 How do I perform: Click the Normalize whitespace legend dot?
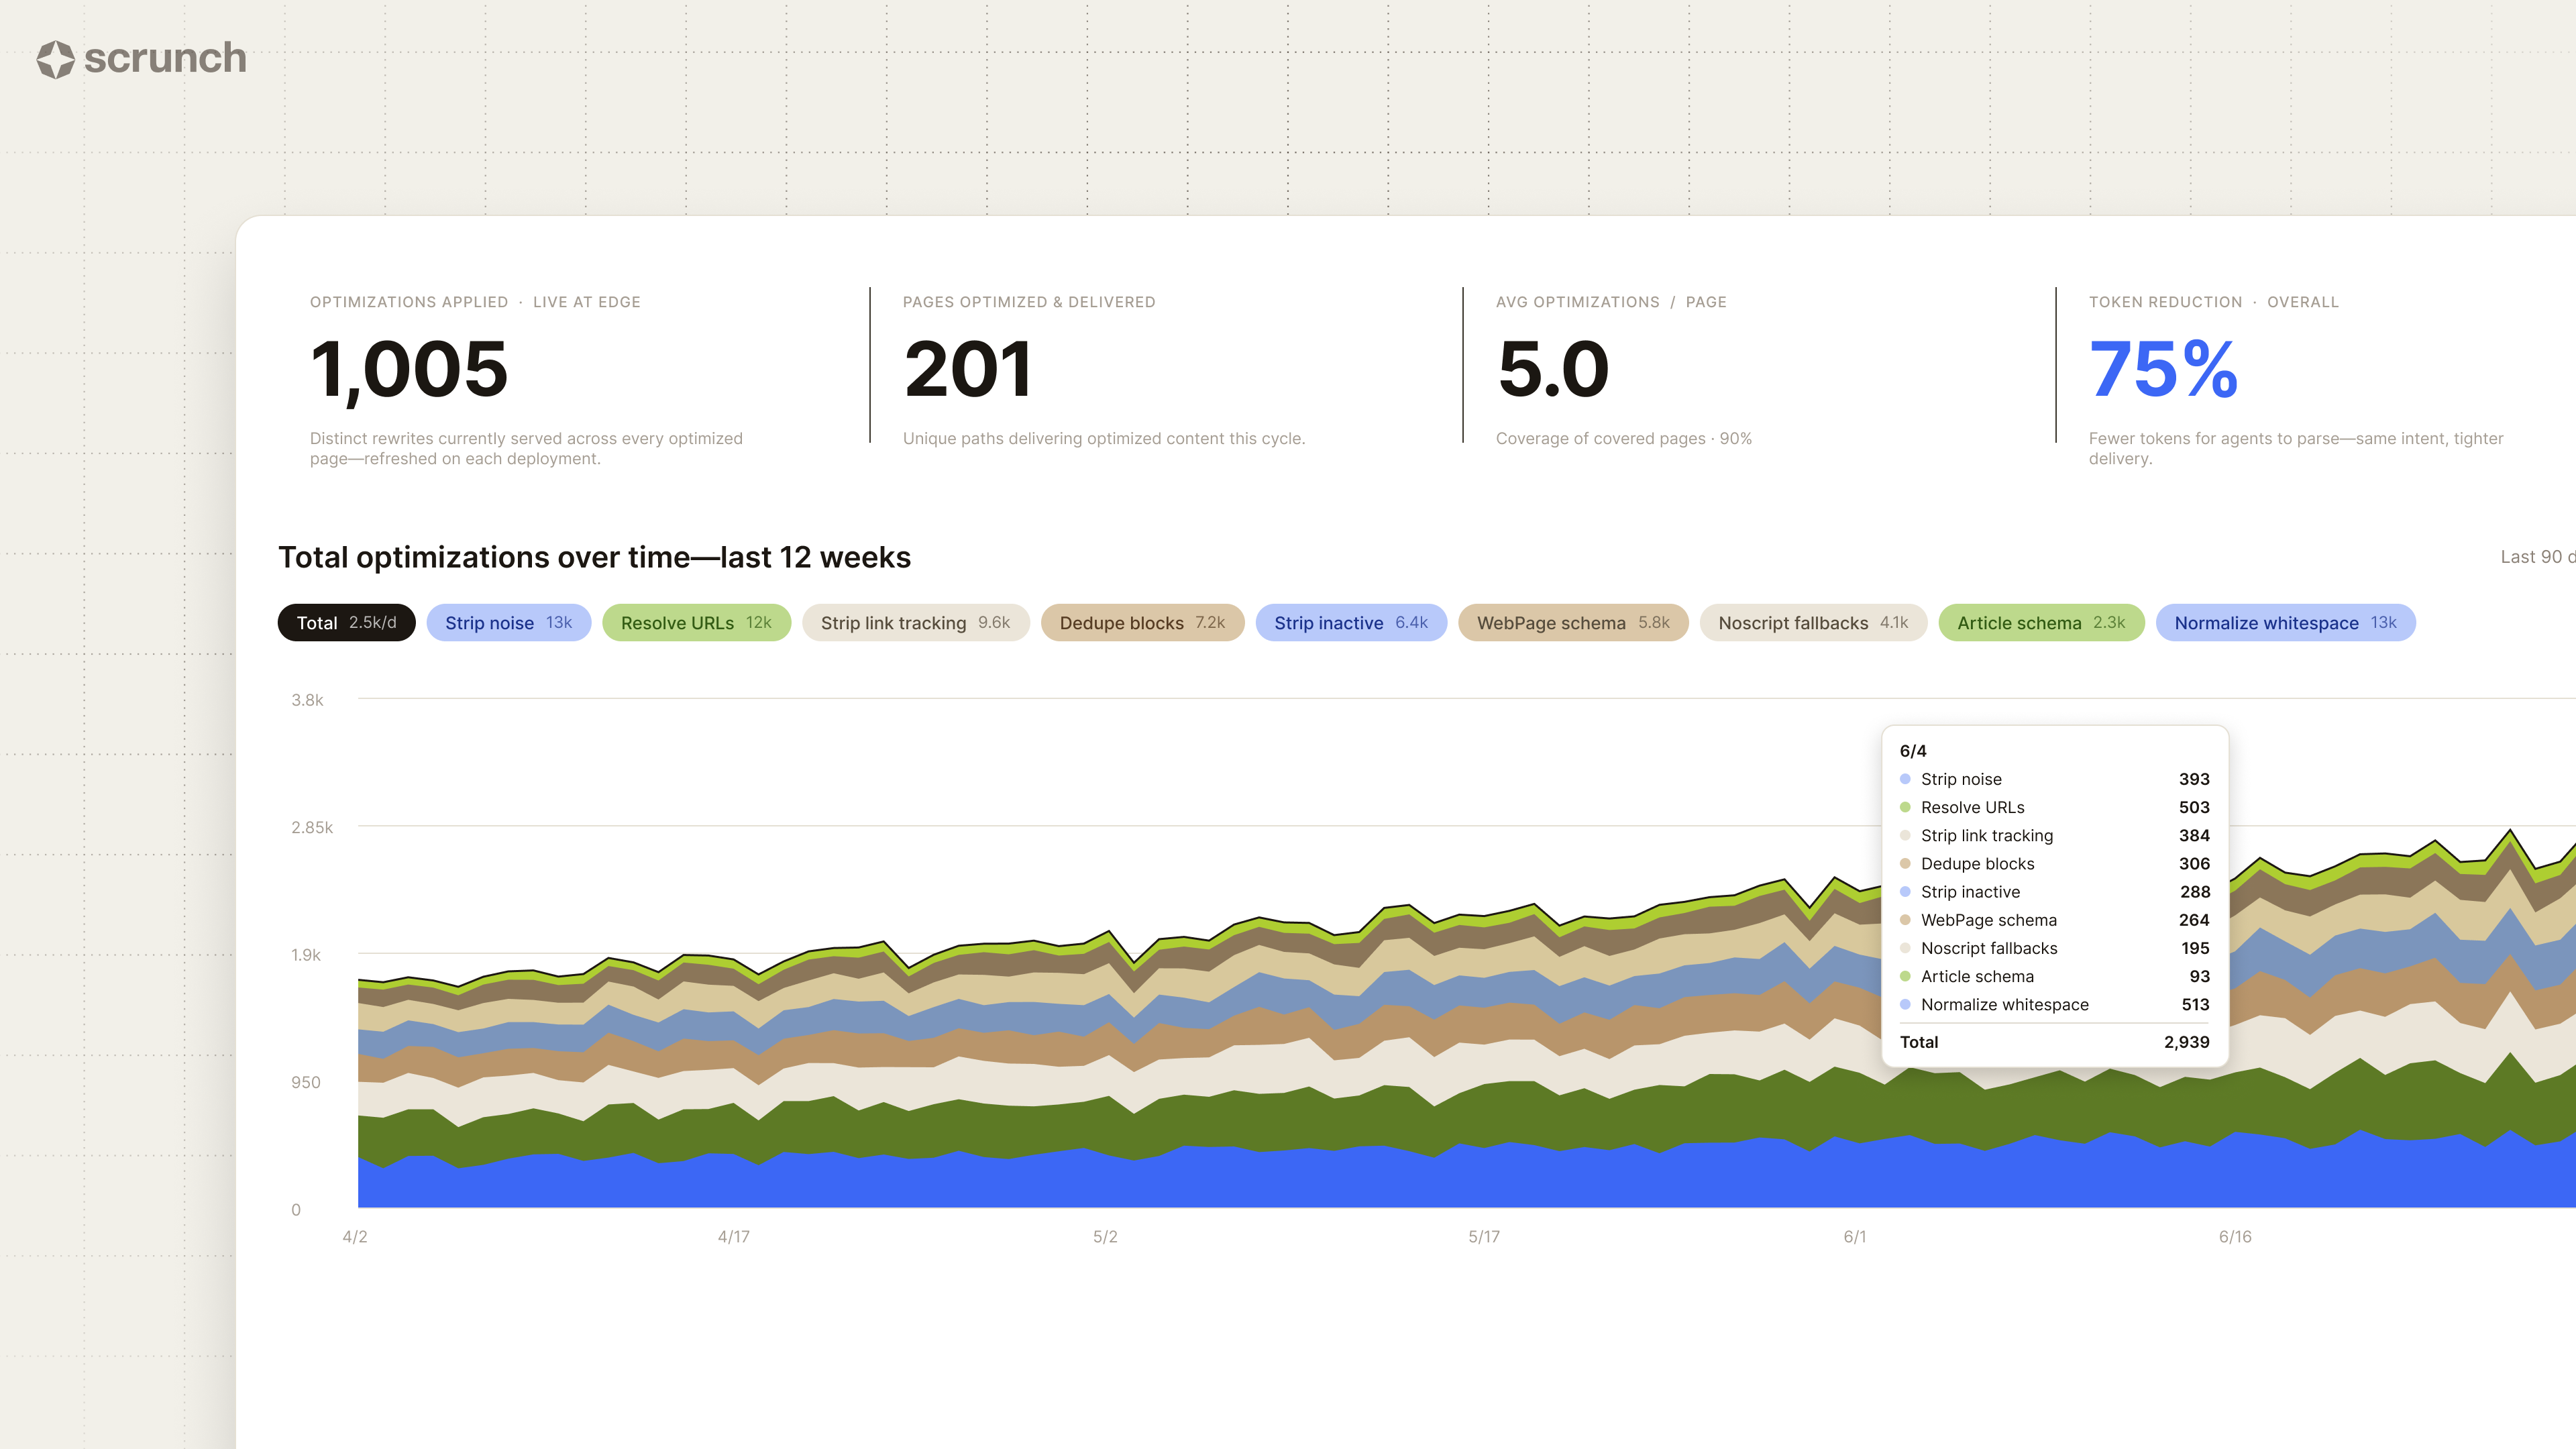coord(1905,1005)
